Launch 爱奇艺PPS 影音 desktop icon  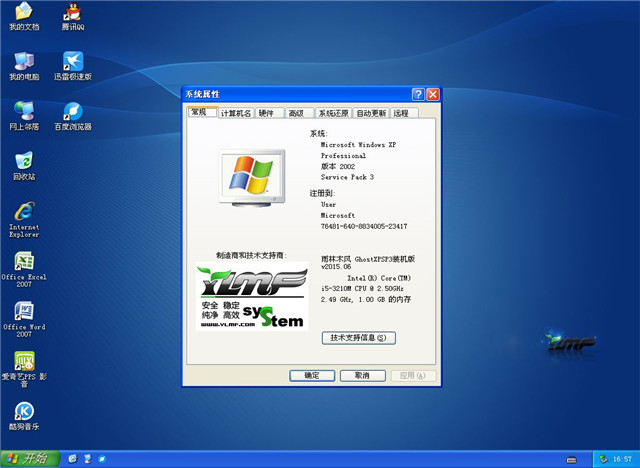coord(23,362)
